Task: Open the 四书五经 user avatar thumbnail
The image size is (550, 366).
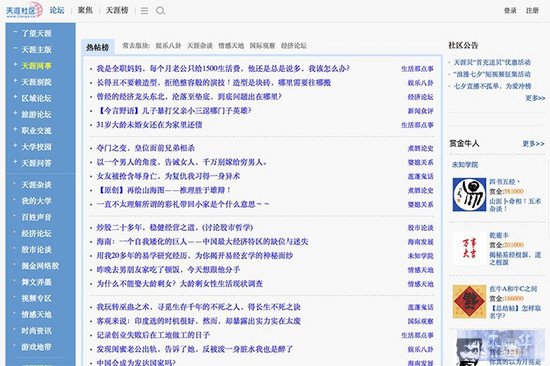Action: (x=469, y=194)
